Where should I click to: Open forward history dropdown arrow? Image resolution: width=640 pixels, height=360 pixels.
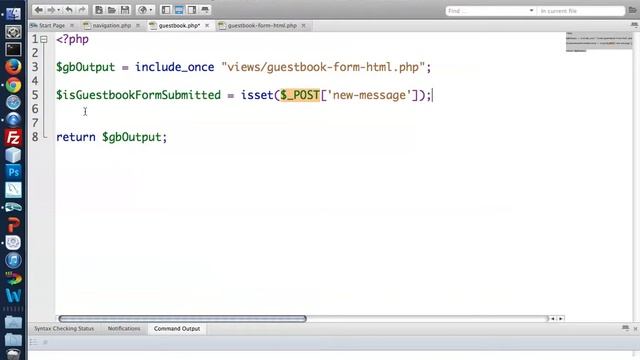59,10
